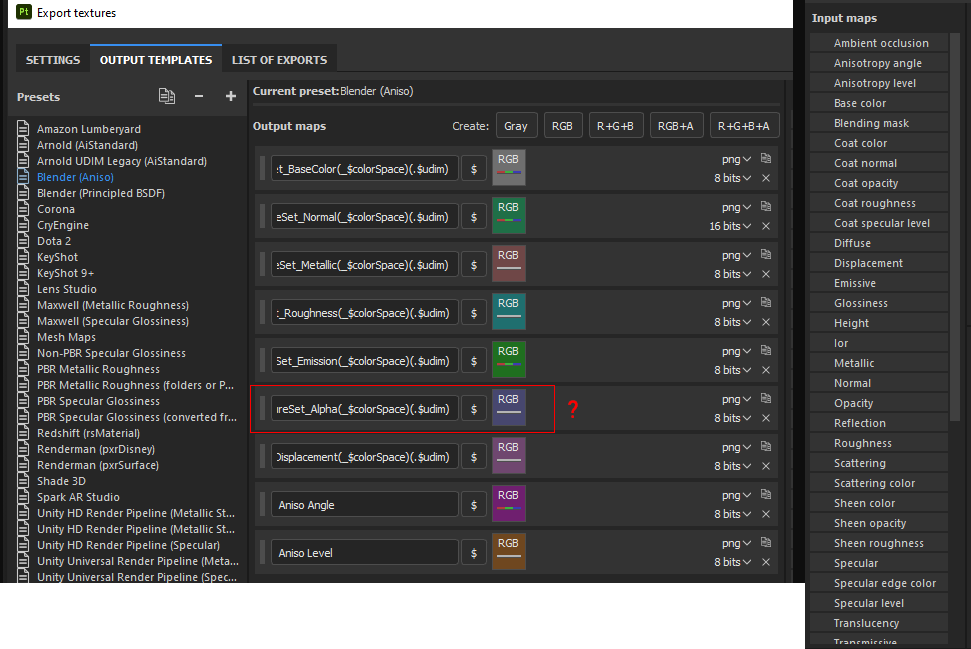Delete the BaseColor output map
The height and width of the screenshot is (649, 971).
click(766, 178)
